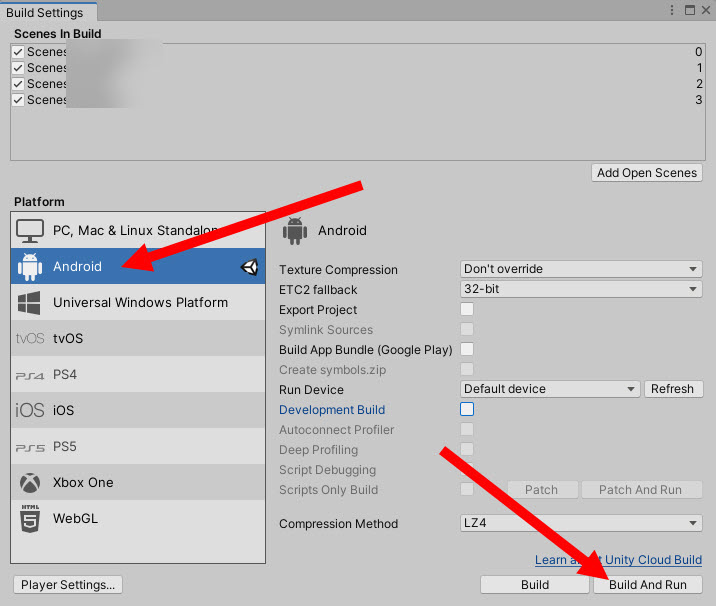Select the iOS platform row
The height and width of the screenshot is (606, 716).
[x=138, y=410]
